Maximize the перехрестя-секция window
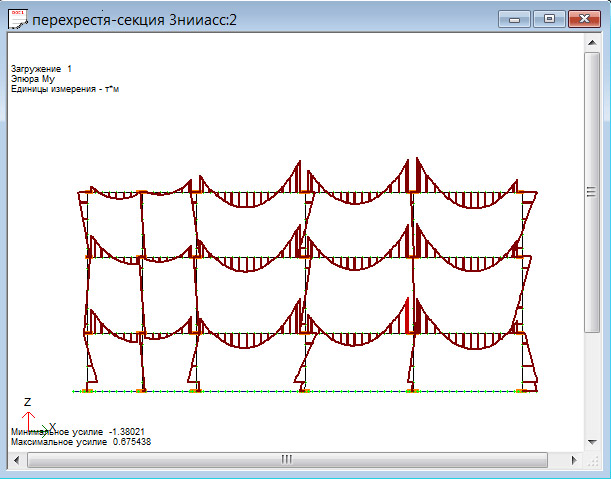The image size is (611, 479). [x=547, y=18]
